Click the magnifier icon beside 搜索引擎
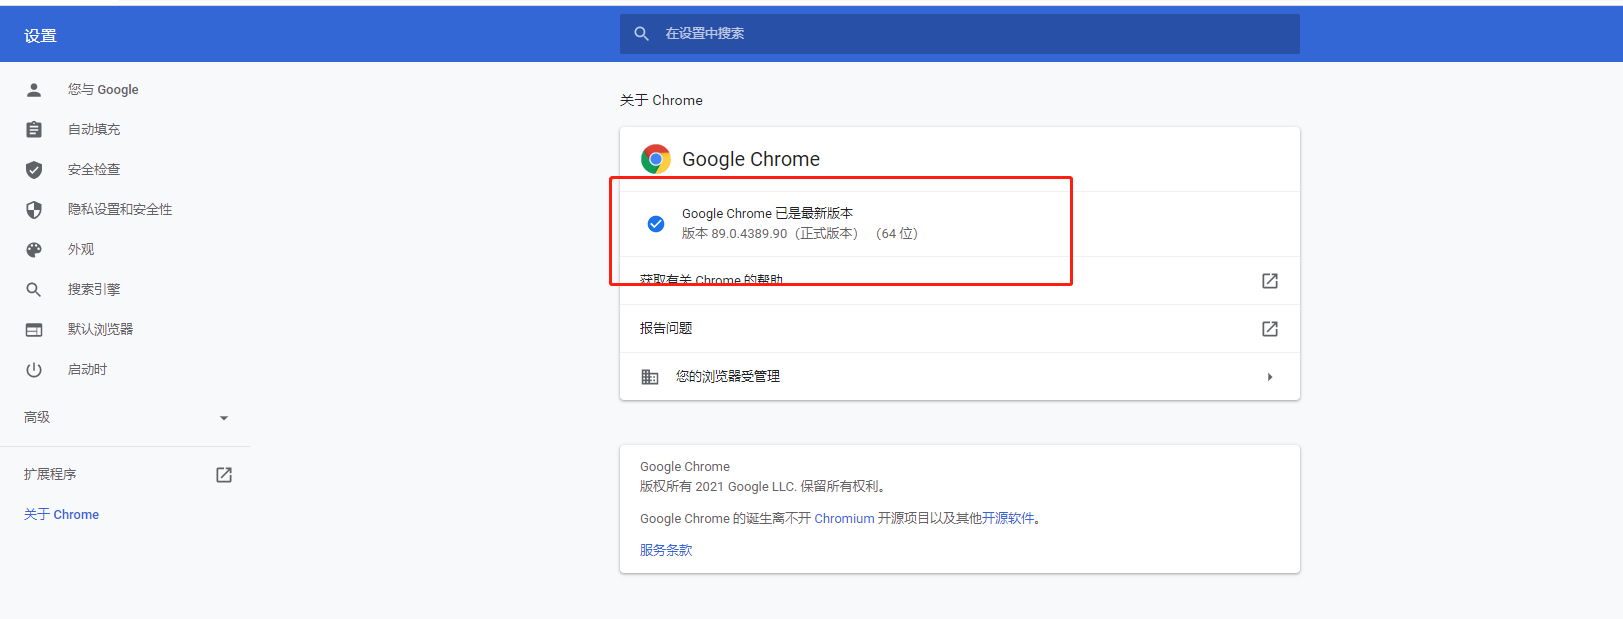 pyautogui.click(x=34, y=290)
